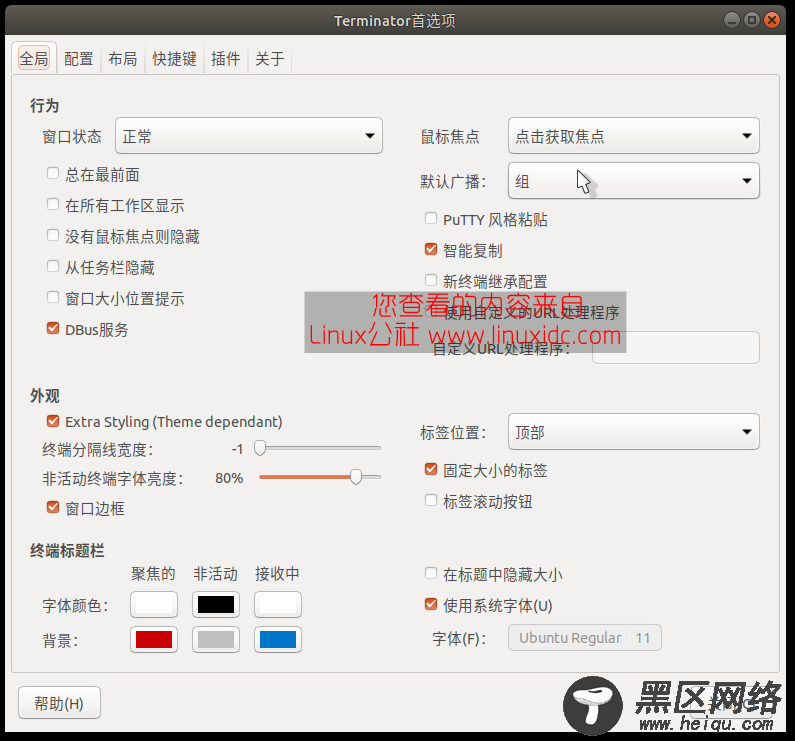
Task: Tick 没有鼠标焦点则隐藏 checkbox
Action: coord(53,235)
